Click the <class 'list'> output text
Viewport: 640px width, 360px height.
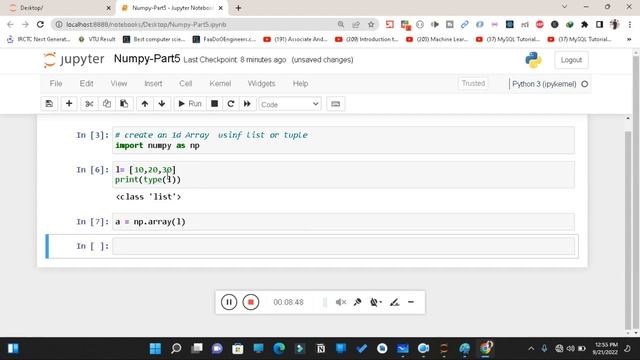coord(148,197)
